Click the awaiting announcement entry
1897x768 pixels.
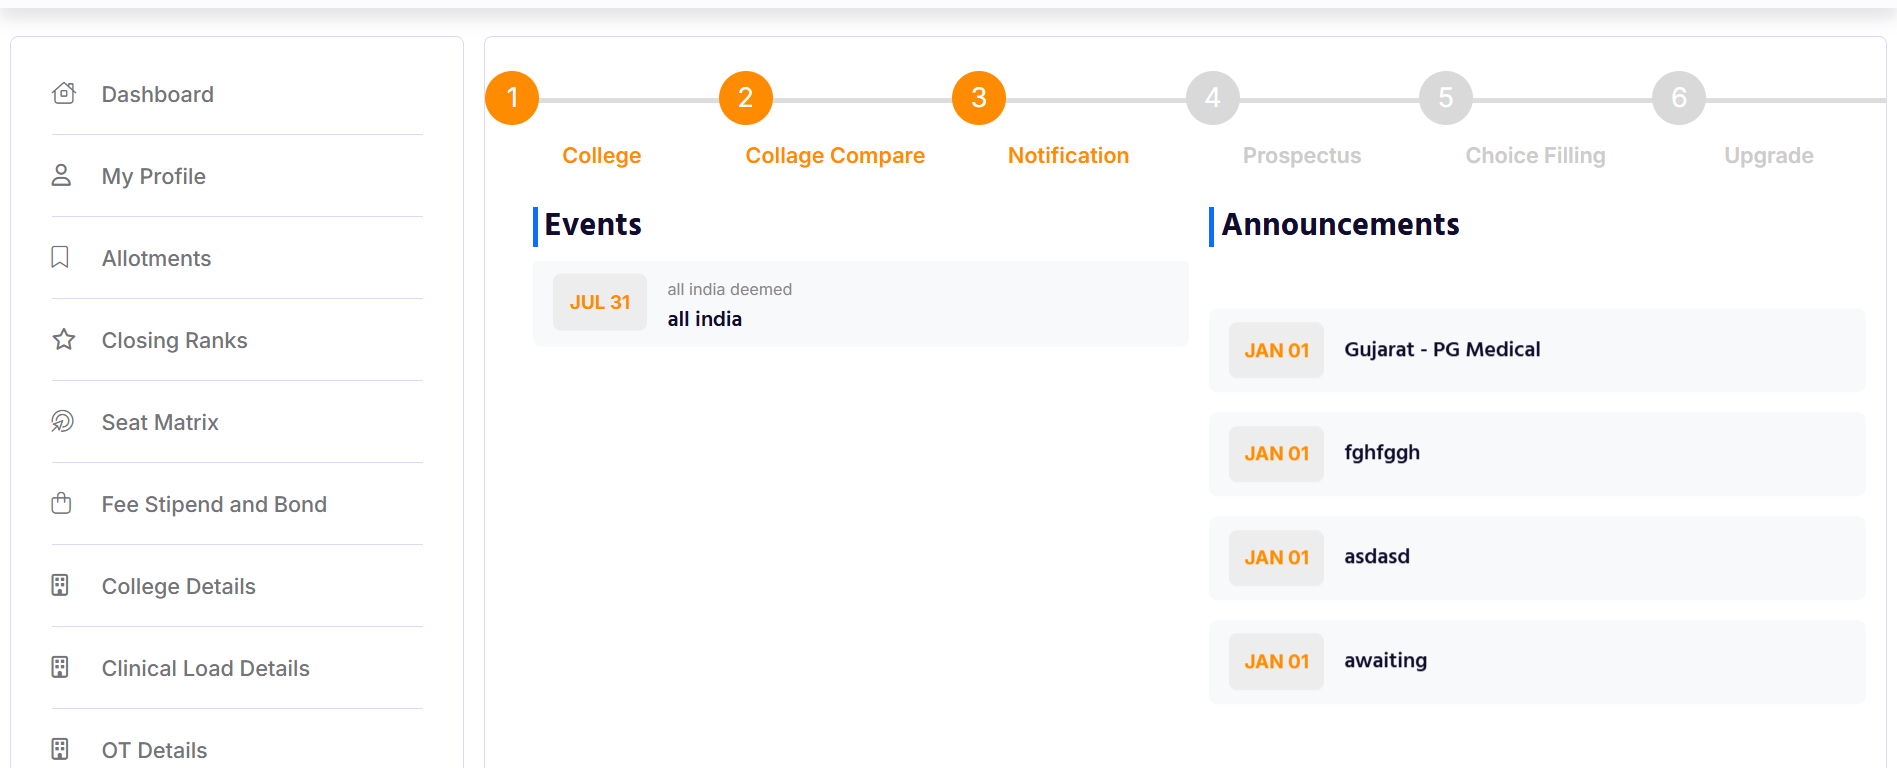click(x=1535, y=661)
